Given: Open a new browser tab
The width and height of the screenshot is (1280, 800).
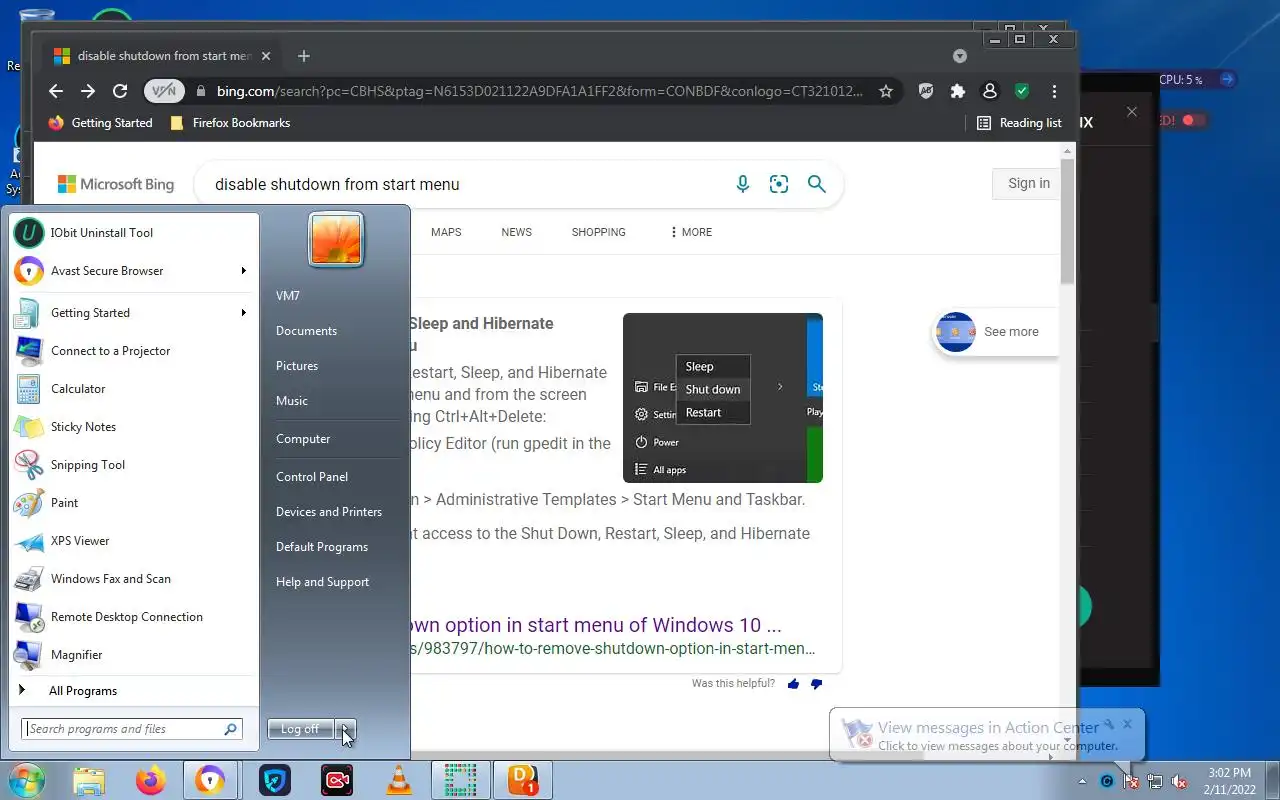Looking at the screenshot, I should click(x=304, y=56).
